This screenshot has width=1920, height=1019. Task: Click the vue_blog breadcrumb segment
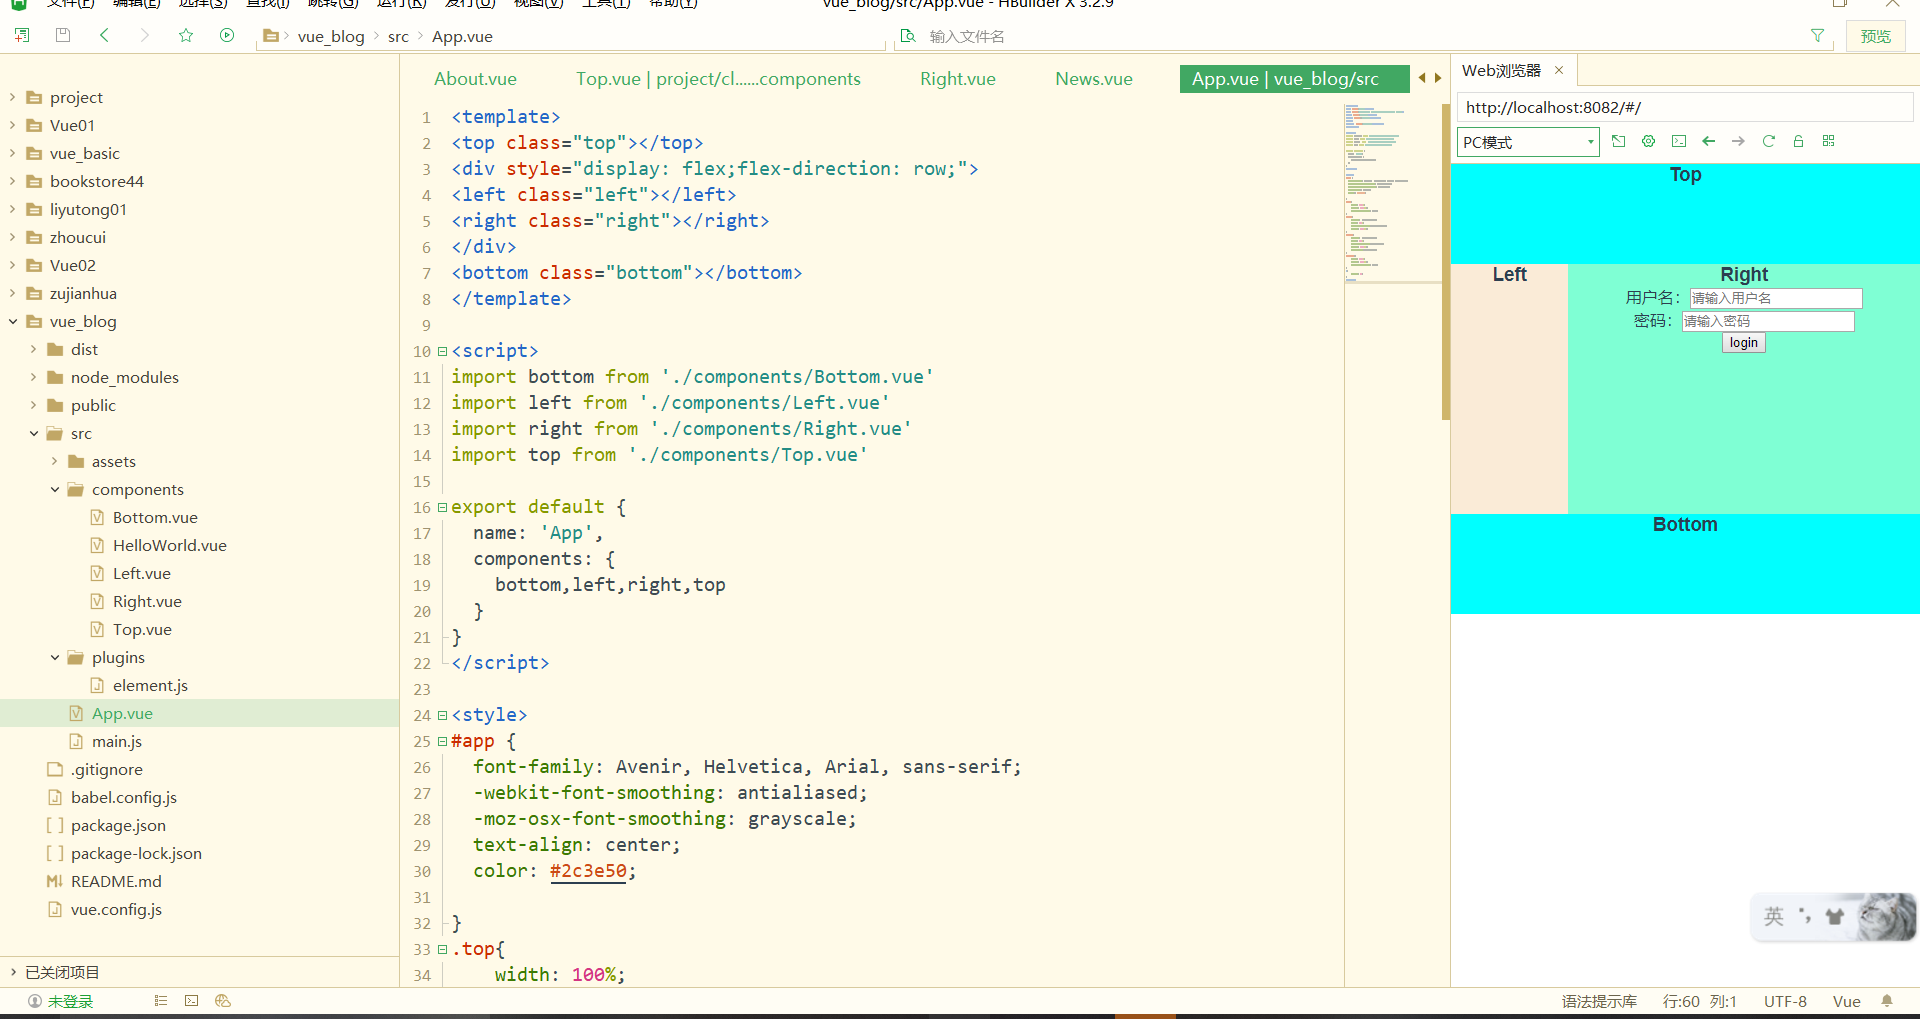331,36
